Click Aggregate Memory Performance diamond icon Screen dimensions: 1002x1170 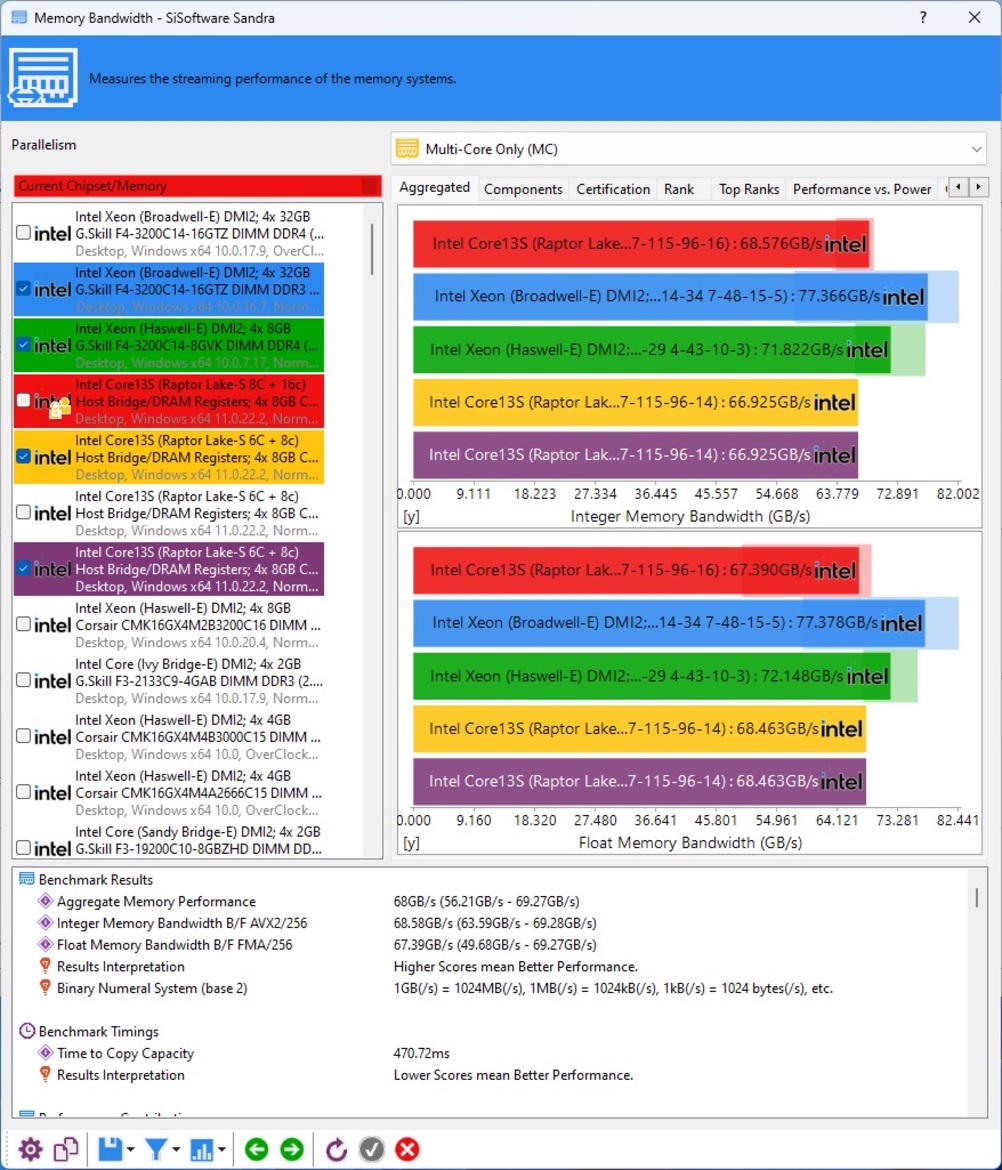tap(46, 901)
